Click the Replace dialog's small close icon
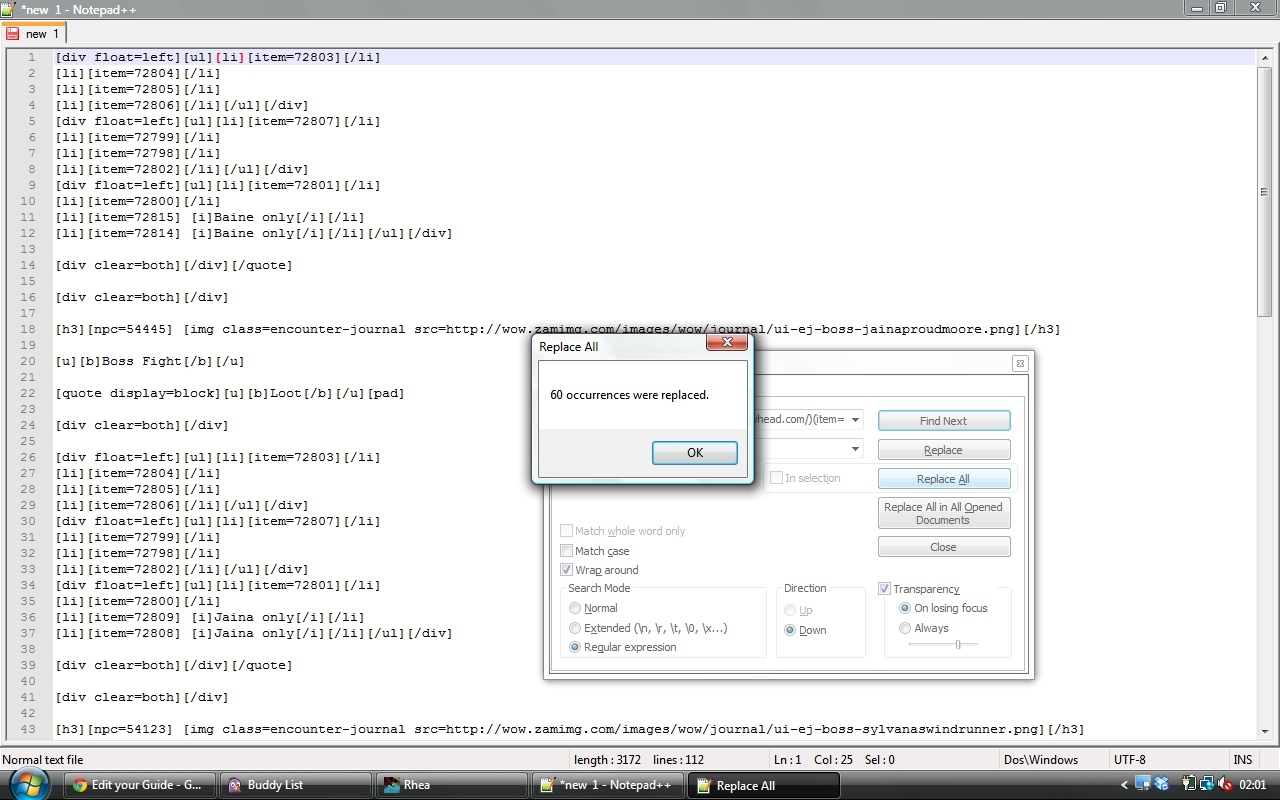1280x800 pixels. tap(1019, 364)
